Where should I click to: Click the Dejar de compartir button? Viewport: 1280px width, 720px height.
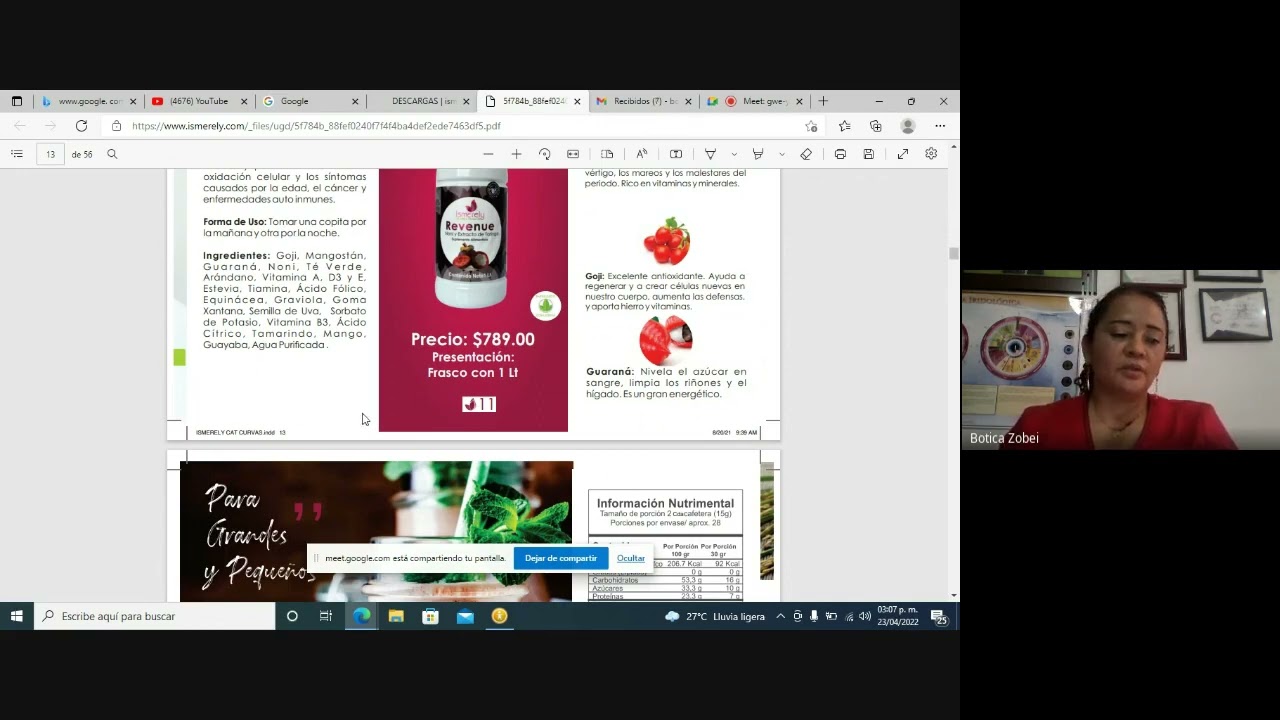click(x=560, y=558)
